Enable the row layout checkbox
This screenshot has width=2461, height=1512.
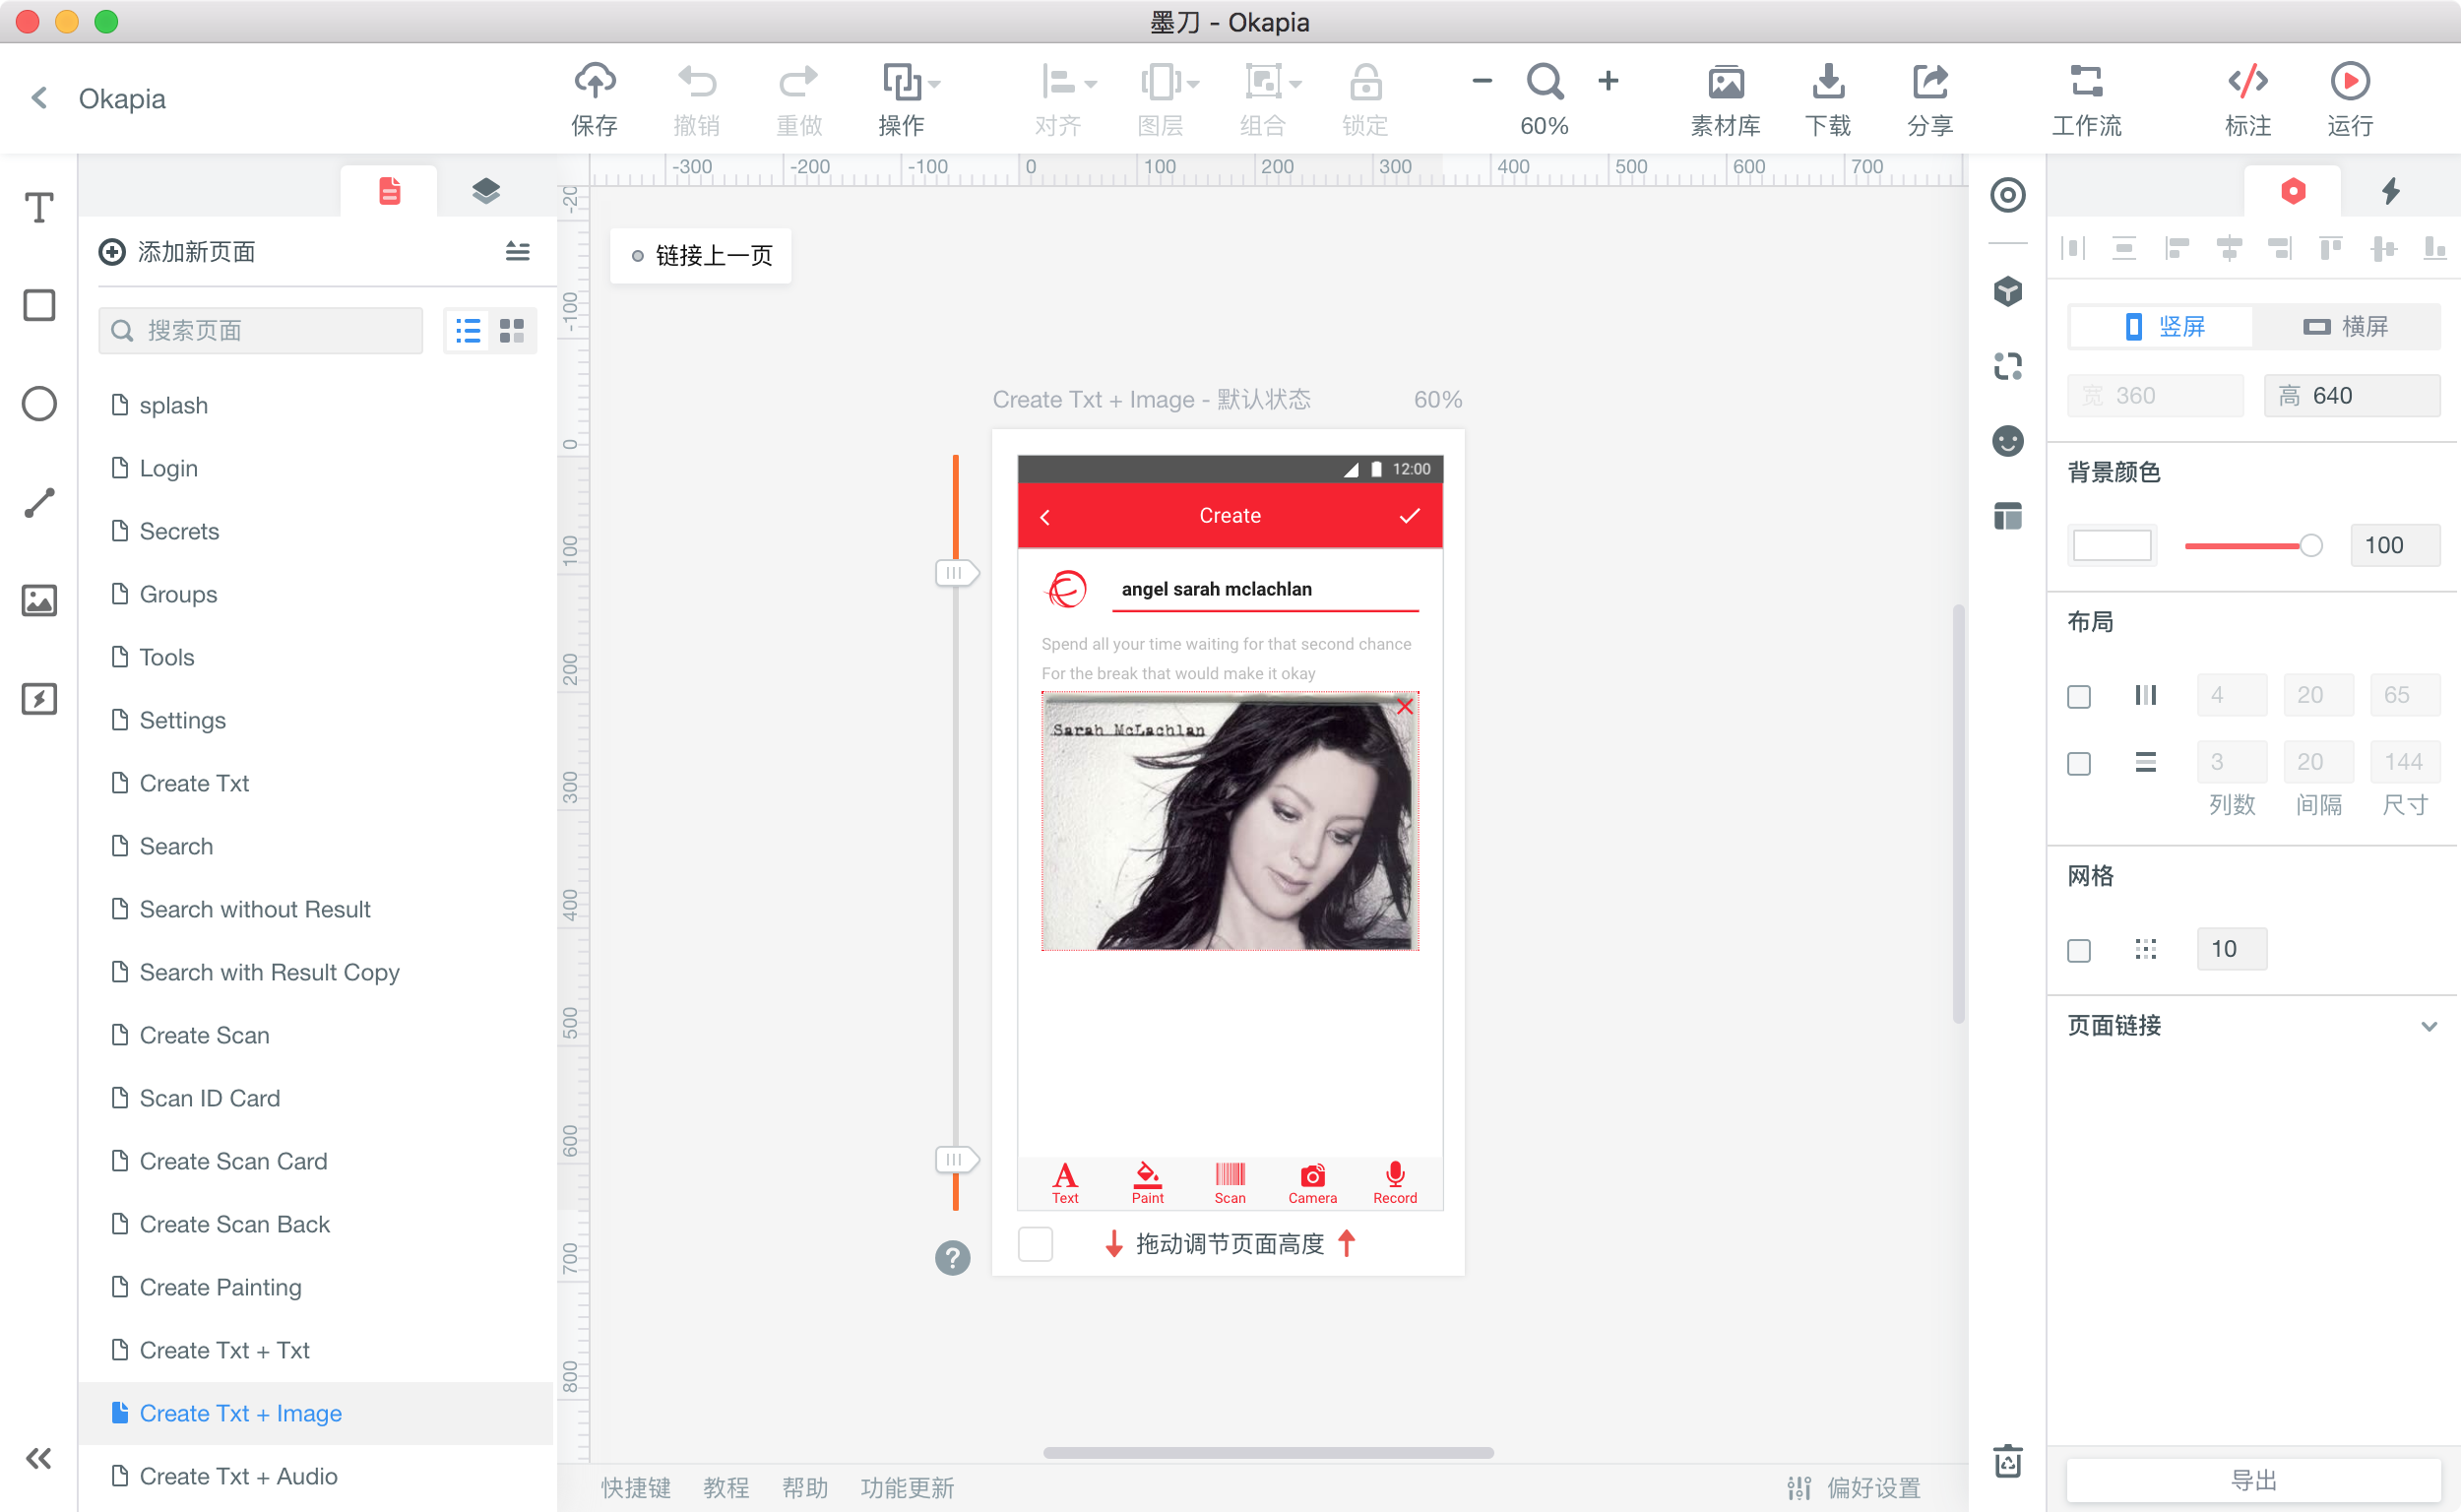click(x=2079, y=764)
